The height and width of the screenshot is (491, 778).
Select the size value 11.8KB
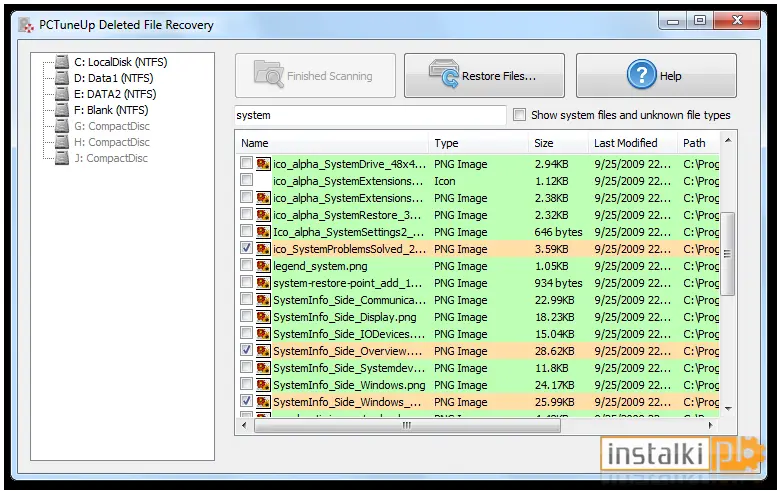pyautogui.click(x=551, y=368)
